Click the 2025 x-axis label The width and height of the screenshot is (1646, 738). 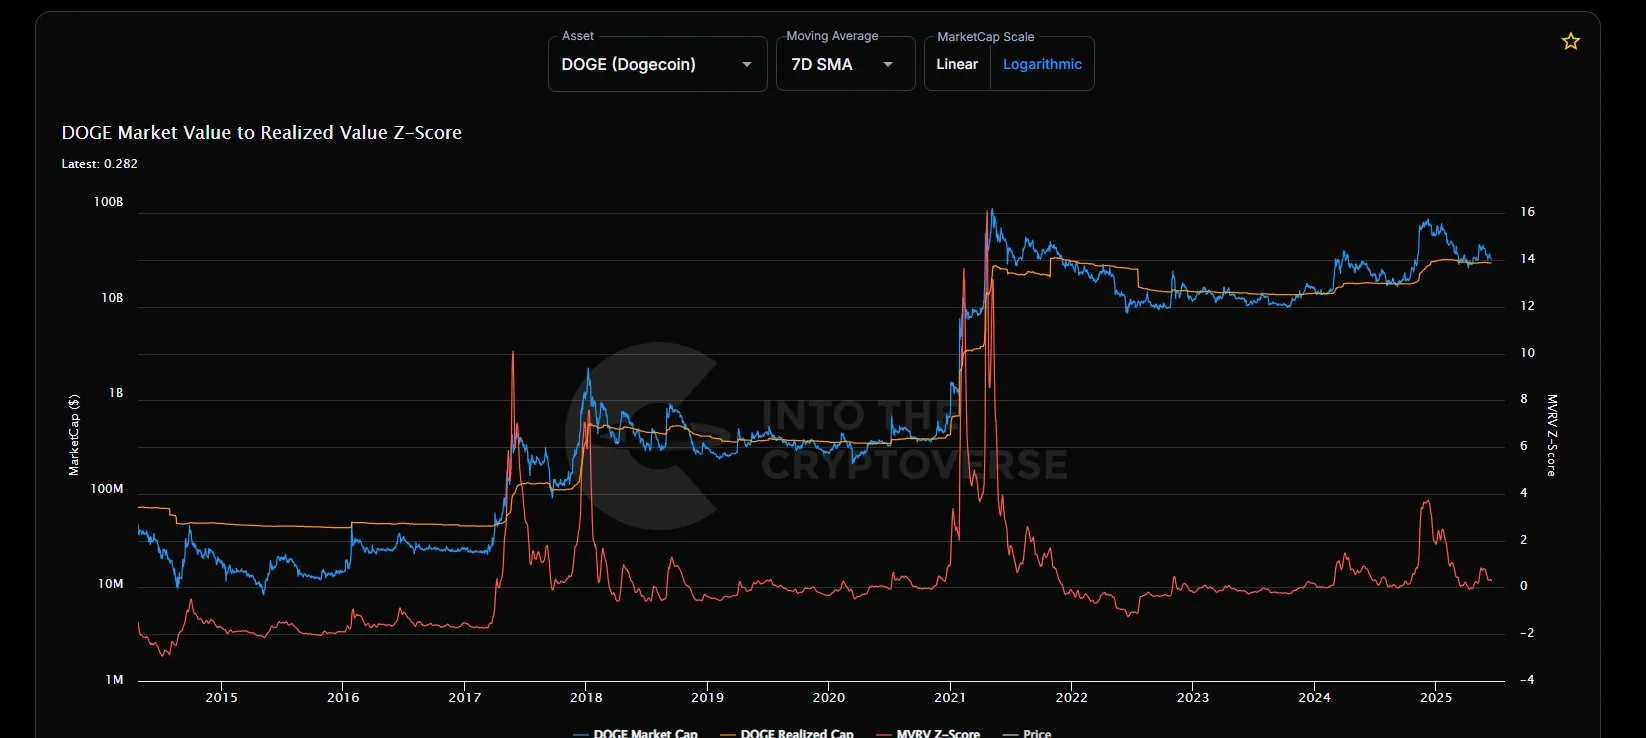pyautogui.click(x=1436, y=697)
